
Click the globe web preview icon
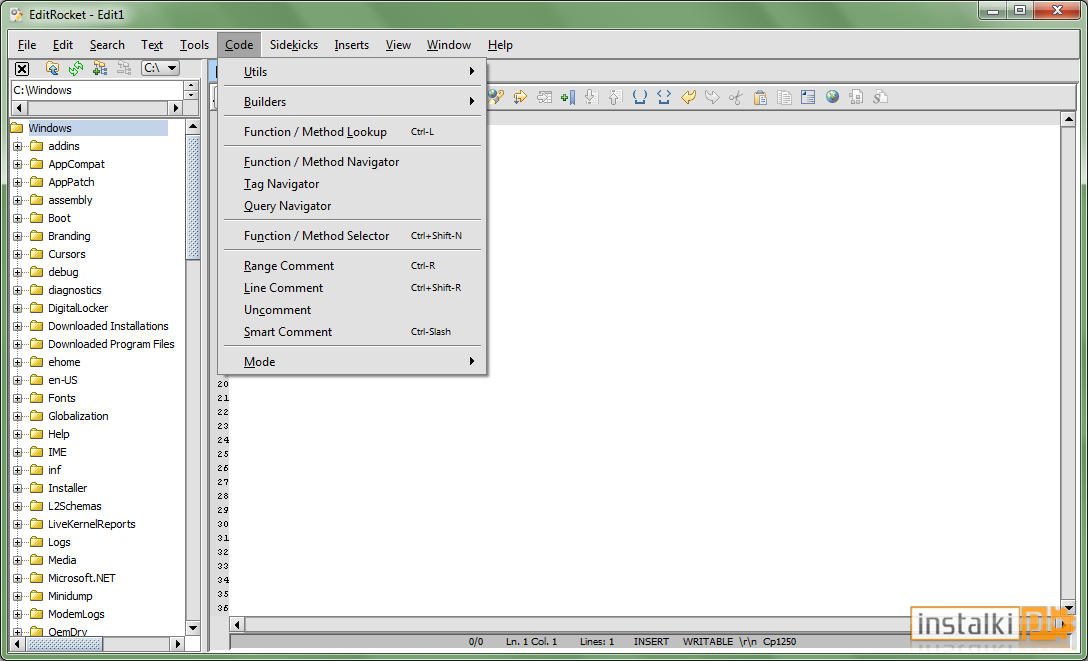833,97
